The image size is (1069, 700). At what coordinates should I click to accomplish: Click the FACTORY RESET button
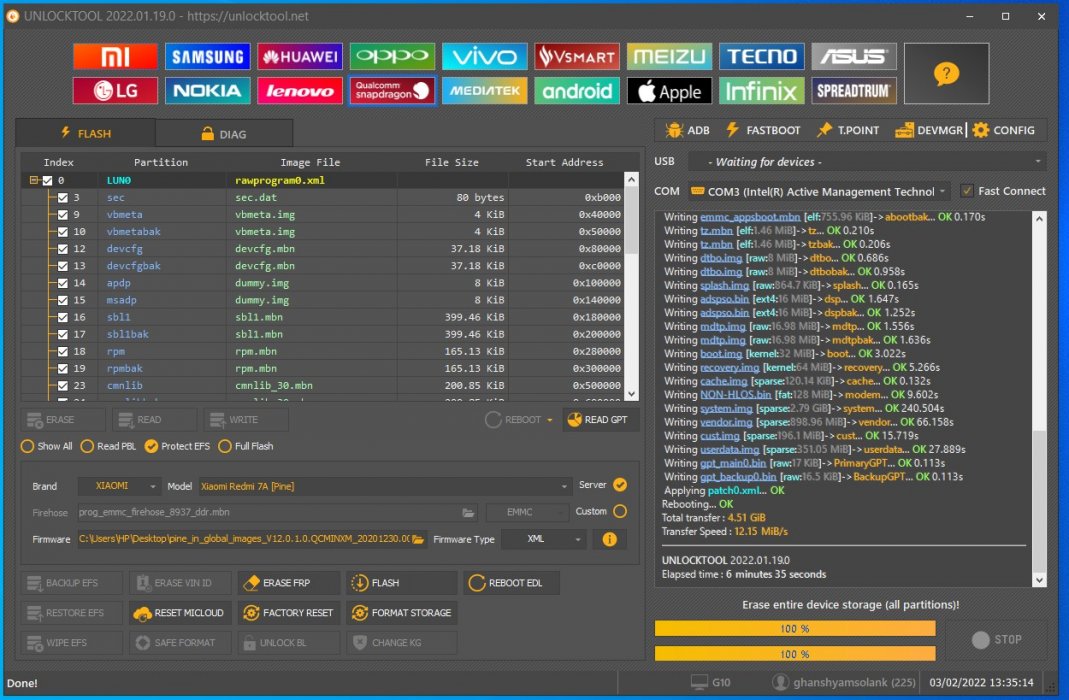tap(288, 613)
